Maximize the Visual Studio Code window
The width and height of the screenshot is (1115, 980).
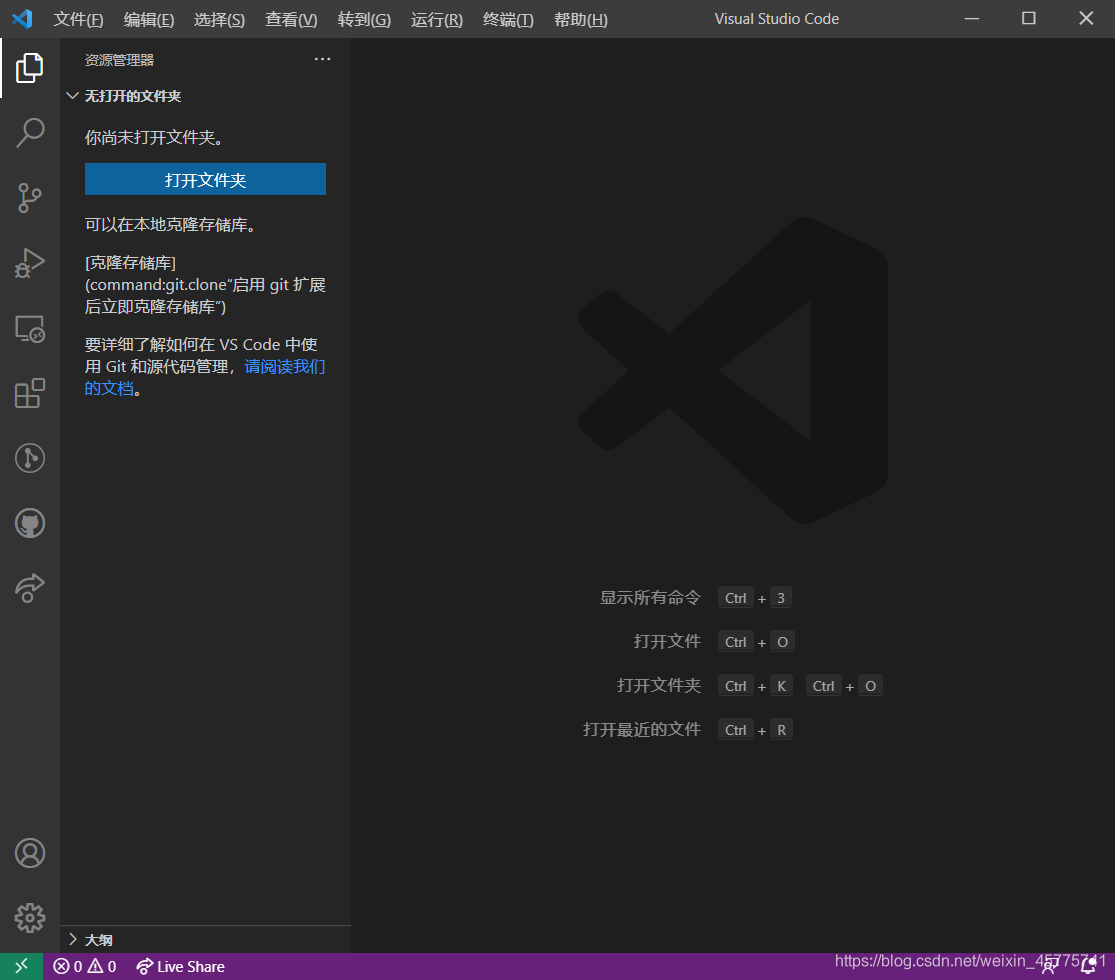point(1028,19)
